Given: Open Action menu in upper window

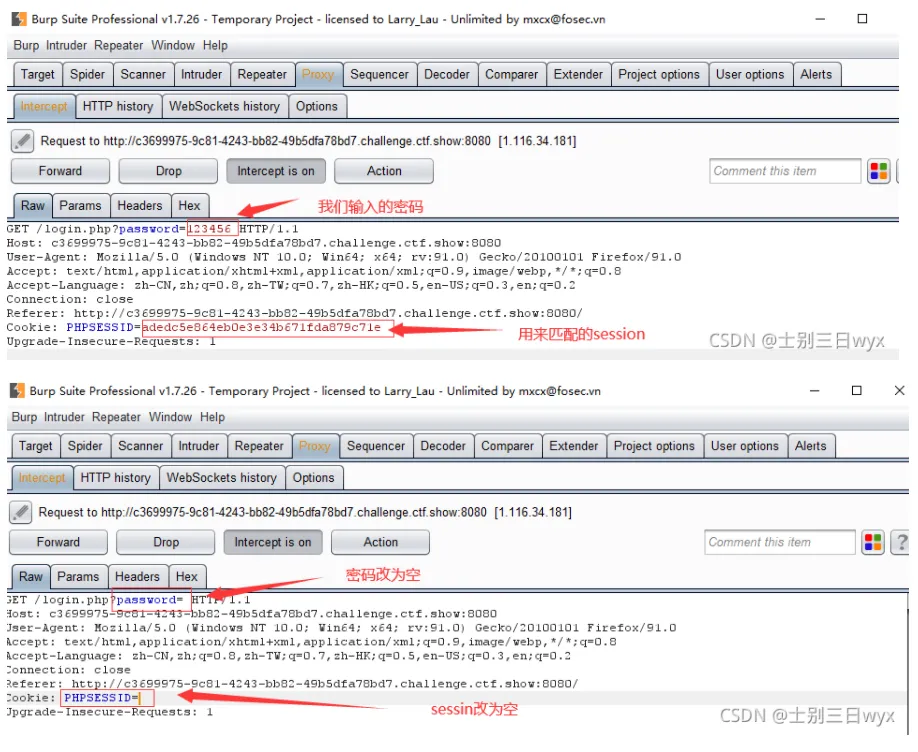Looking at the screenshot, I should coord(384,171).
